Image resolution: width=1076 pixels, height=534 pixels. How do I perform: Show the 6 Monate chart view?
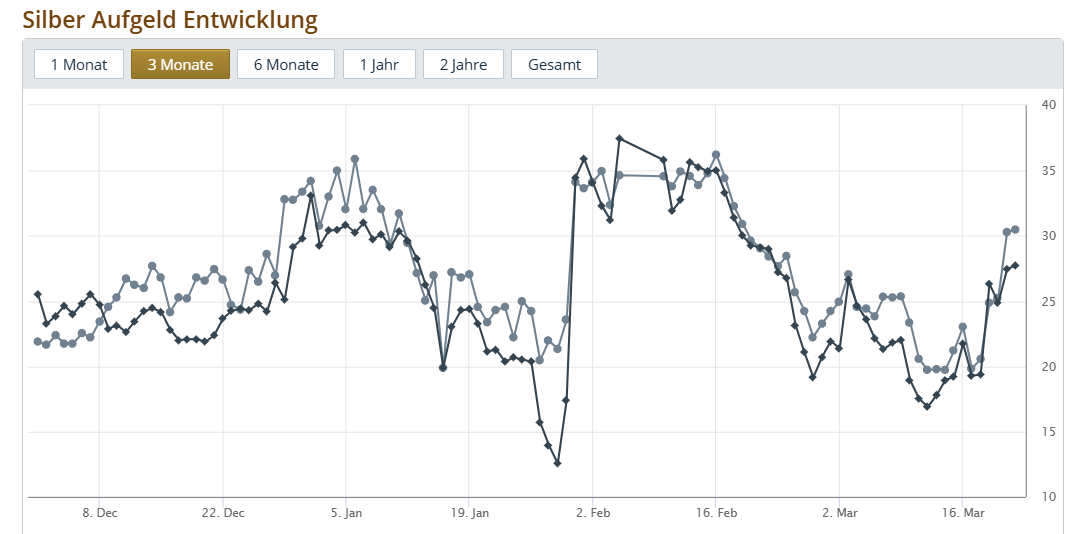coord(286,64)
